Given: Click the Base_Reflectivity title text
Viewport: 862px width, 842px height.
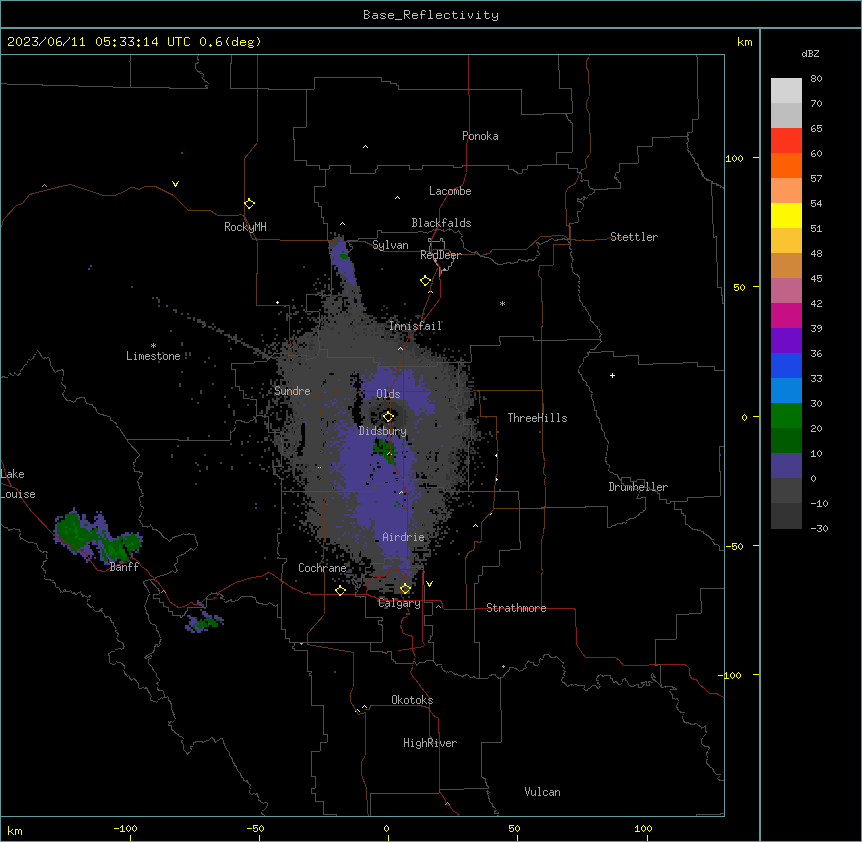Looking at the screenshot, I should point(431,15).
